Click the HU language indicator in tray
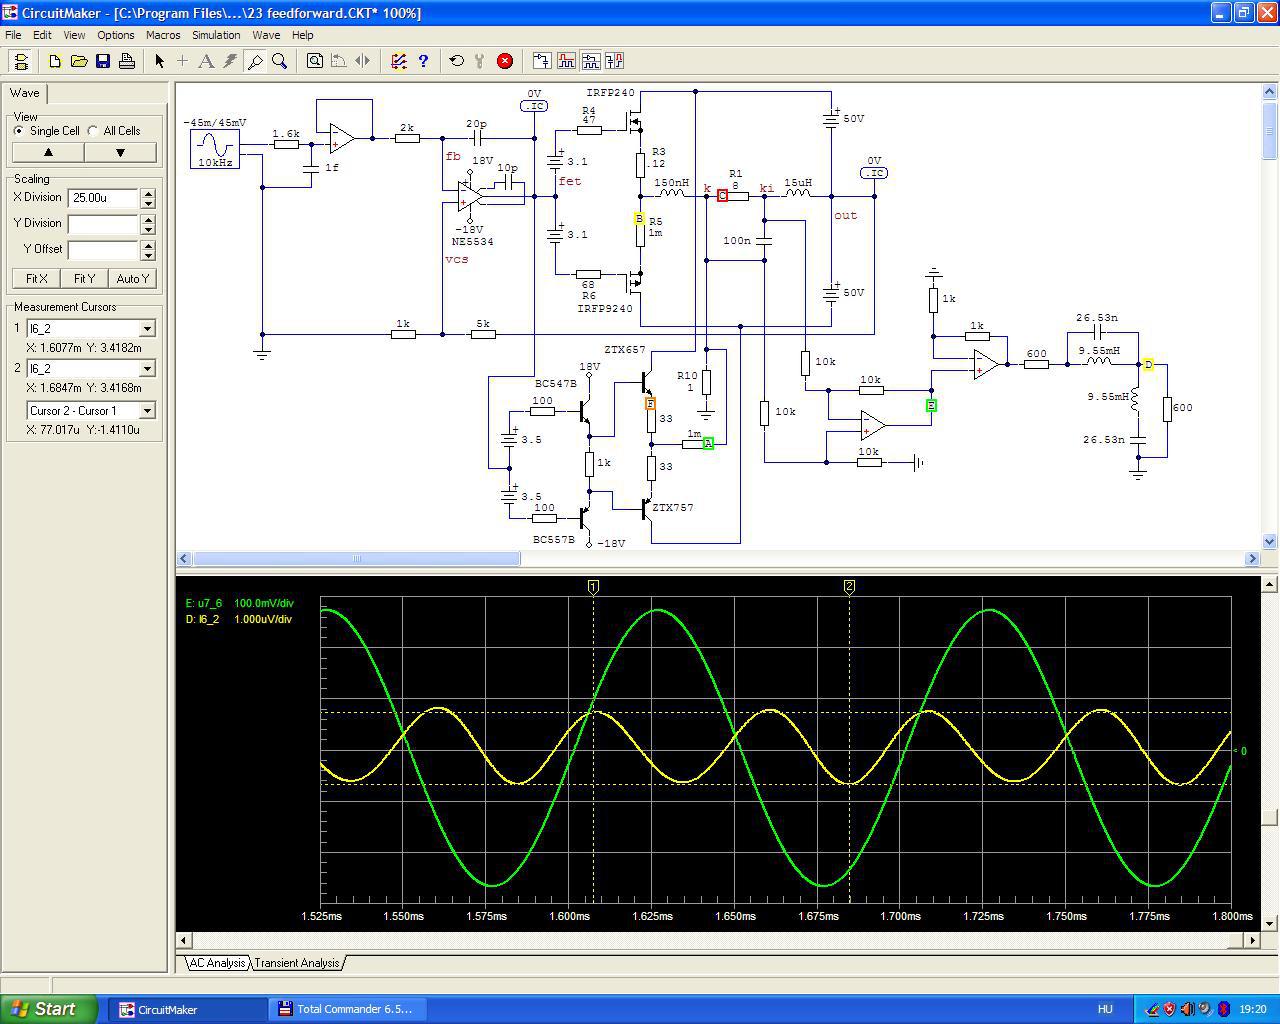The height and width of the screenshot is (1024, 1280). pyautogui.click(x=1105, y=1010)
